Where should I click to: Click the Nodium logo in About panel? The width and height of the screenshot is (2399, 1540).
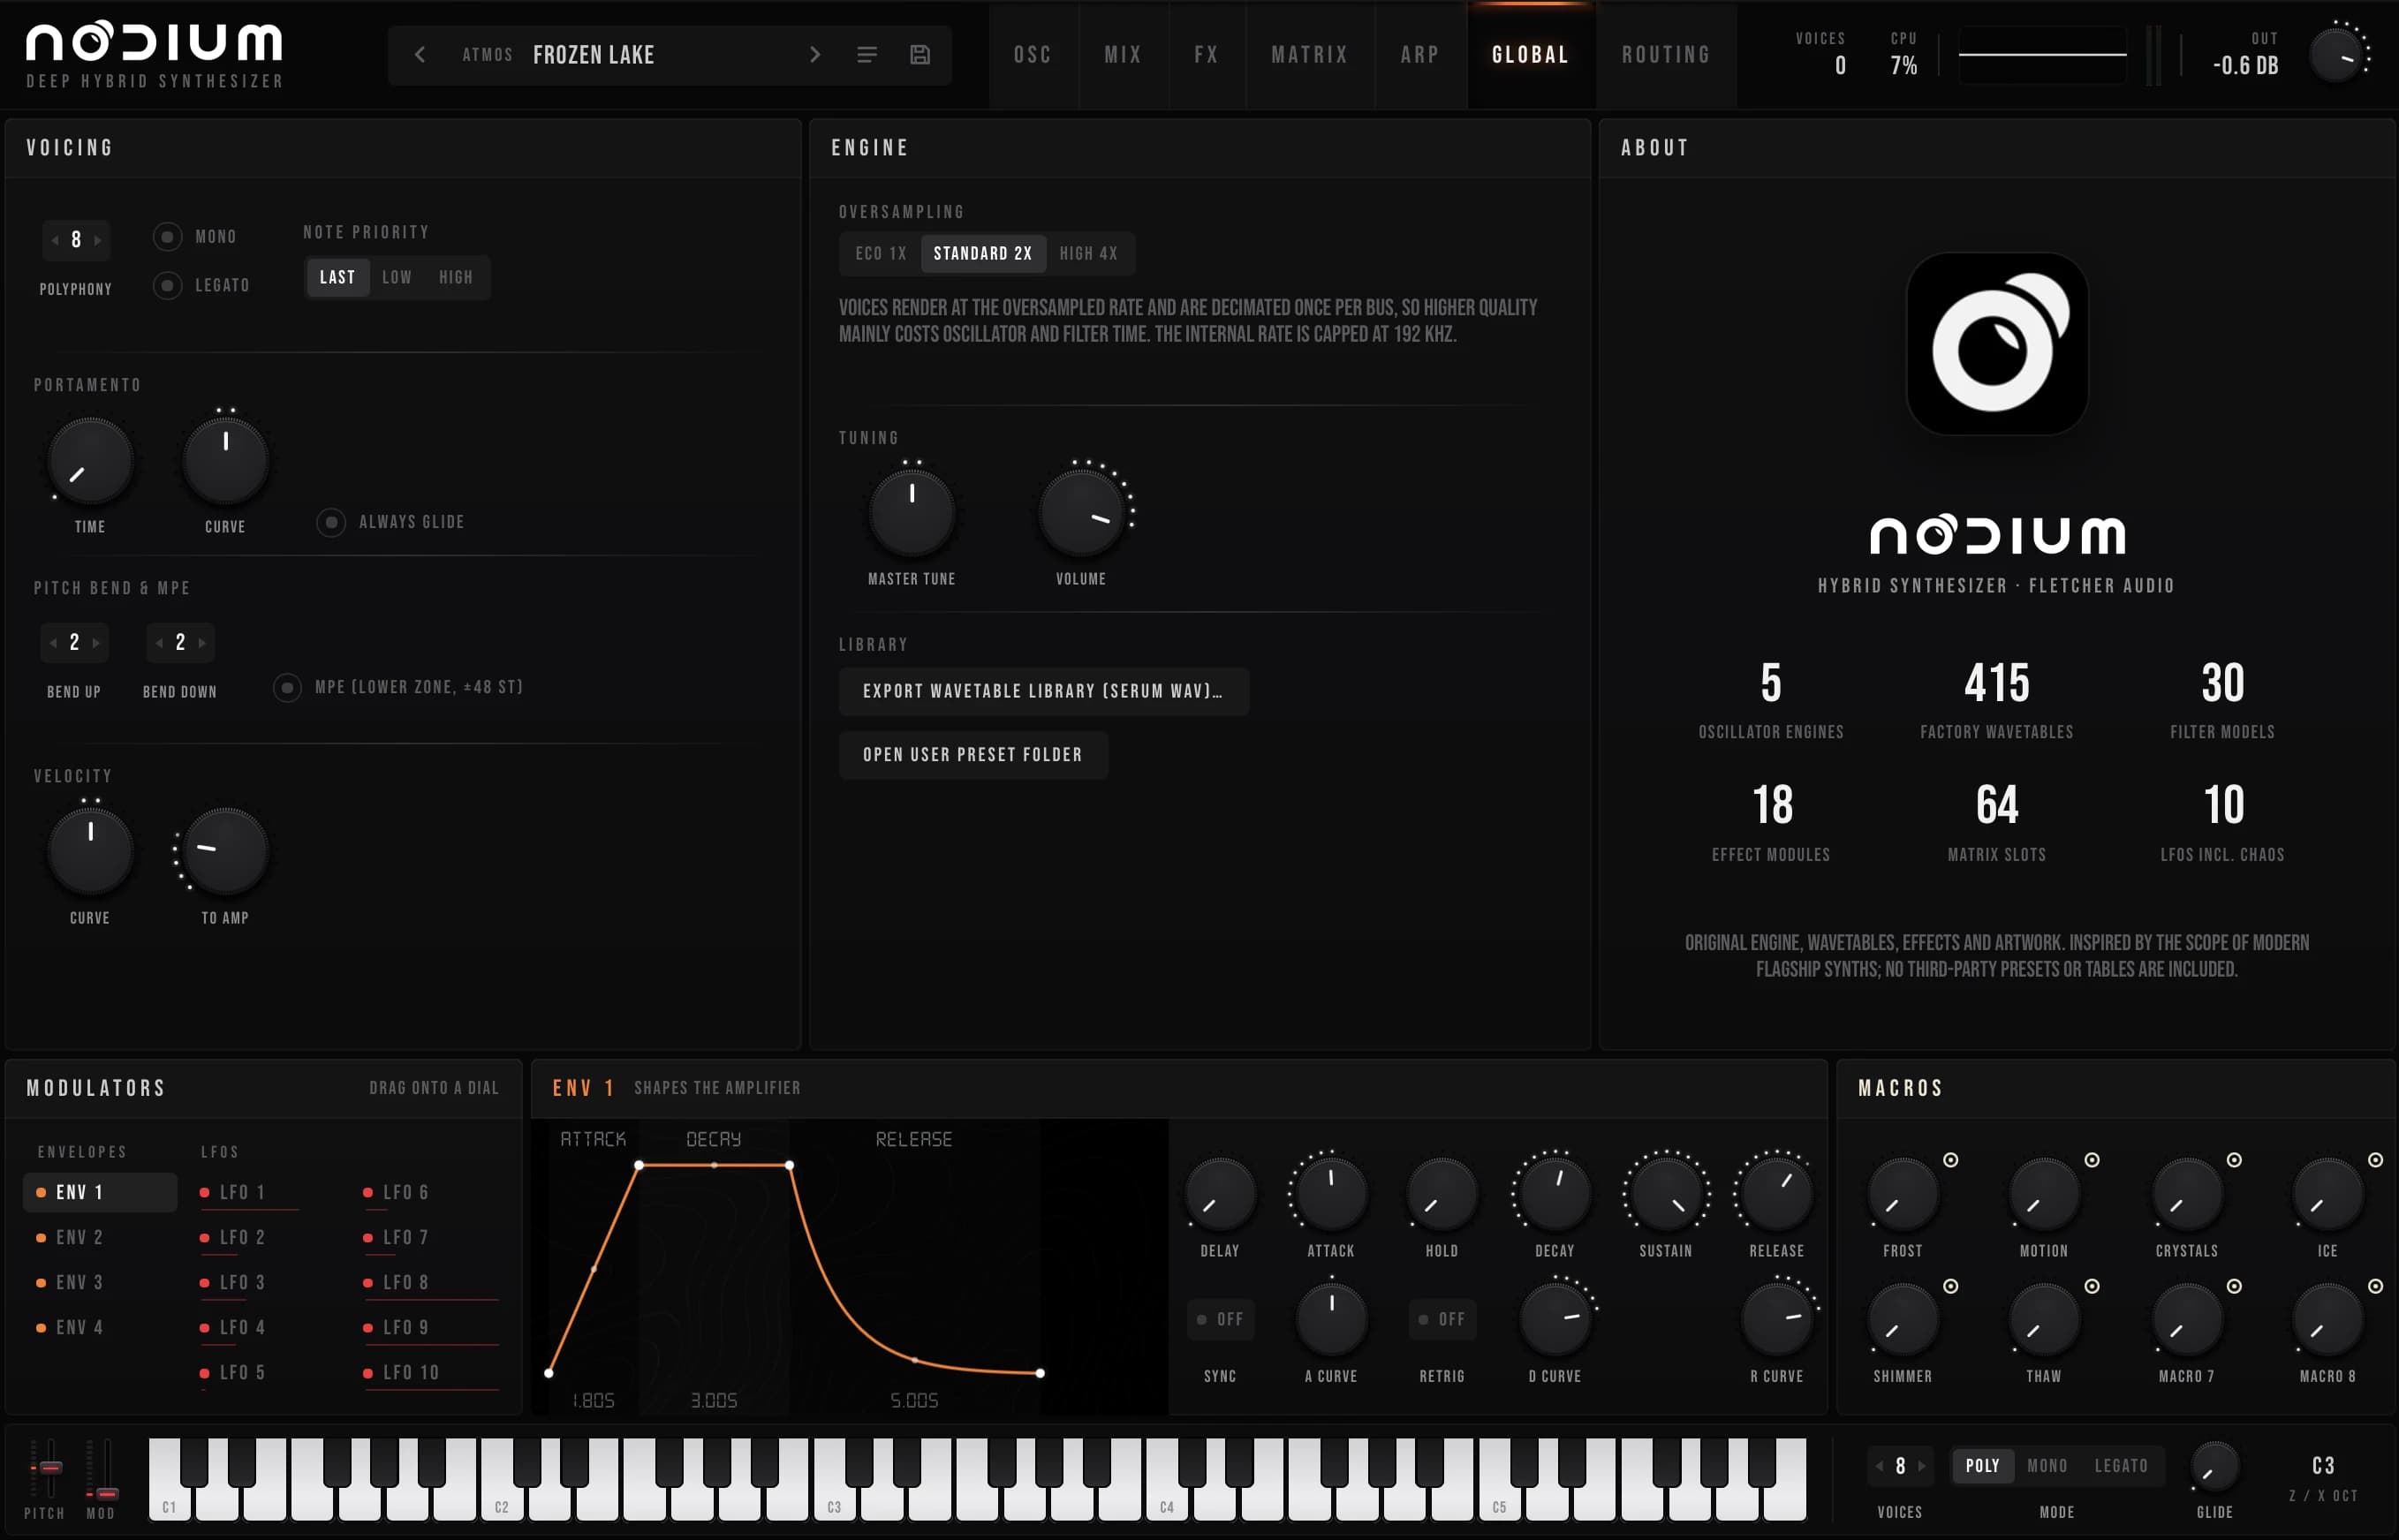(x=1996, y=344)
